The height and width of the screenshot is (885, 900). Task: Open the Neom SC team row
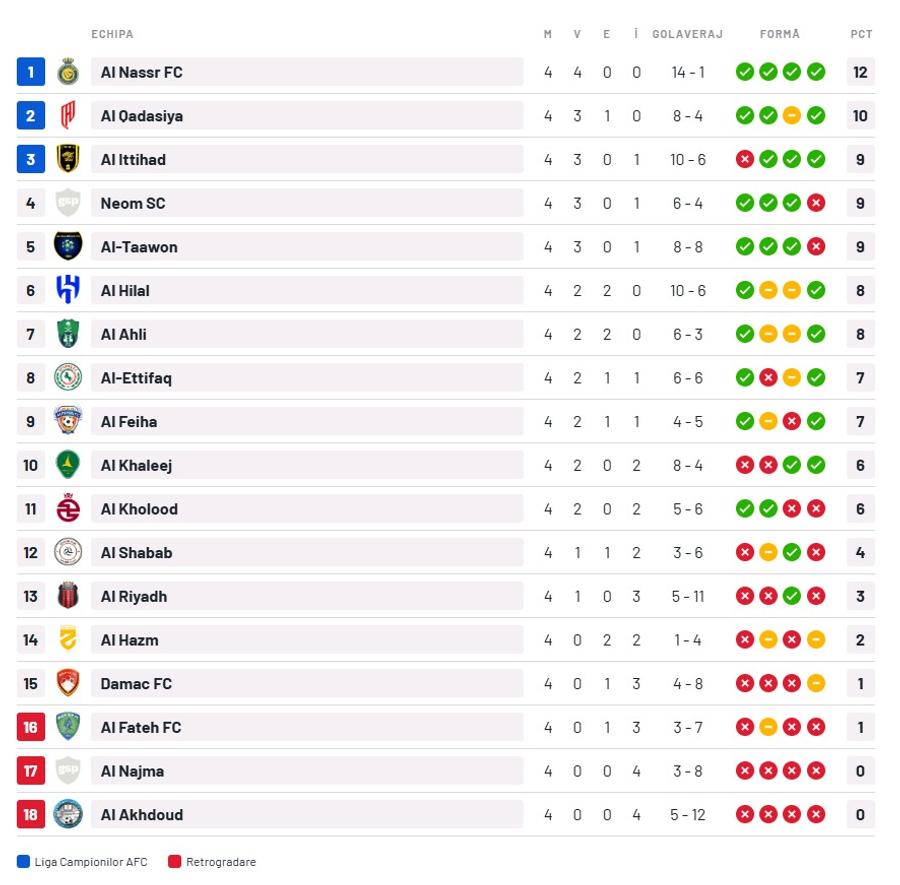click(x=445, y=203)
